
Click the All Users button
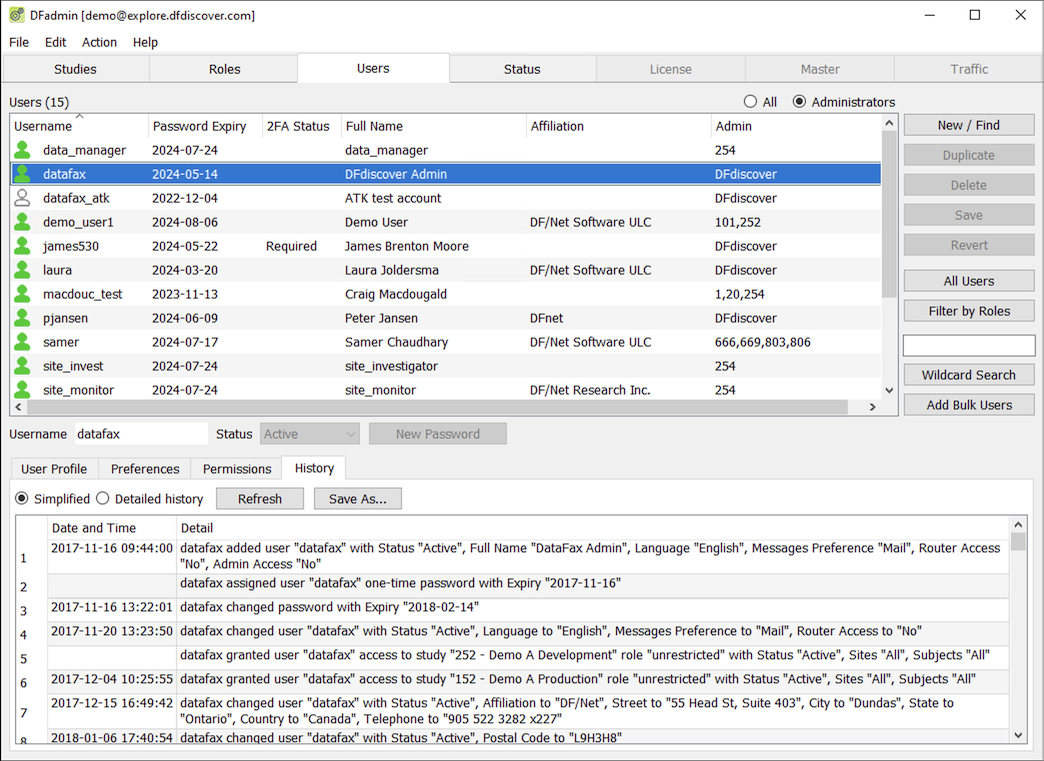click(x=969, y=281)
